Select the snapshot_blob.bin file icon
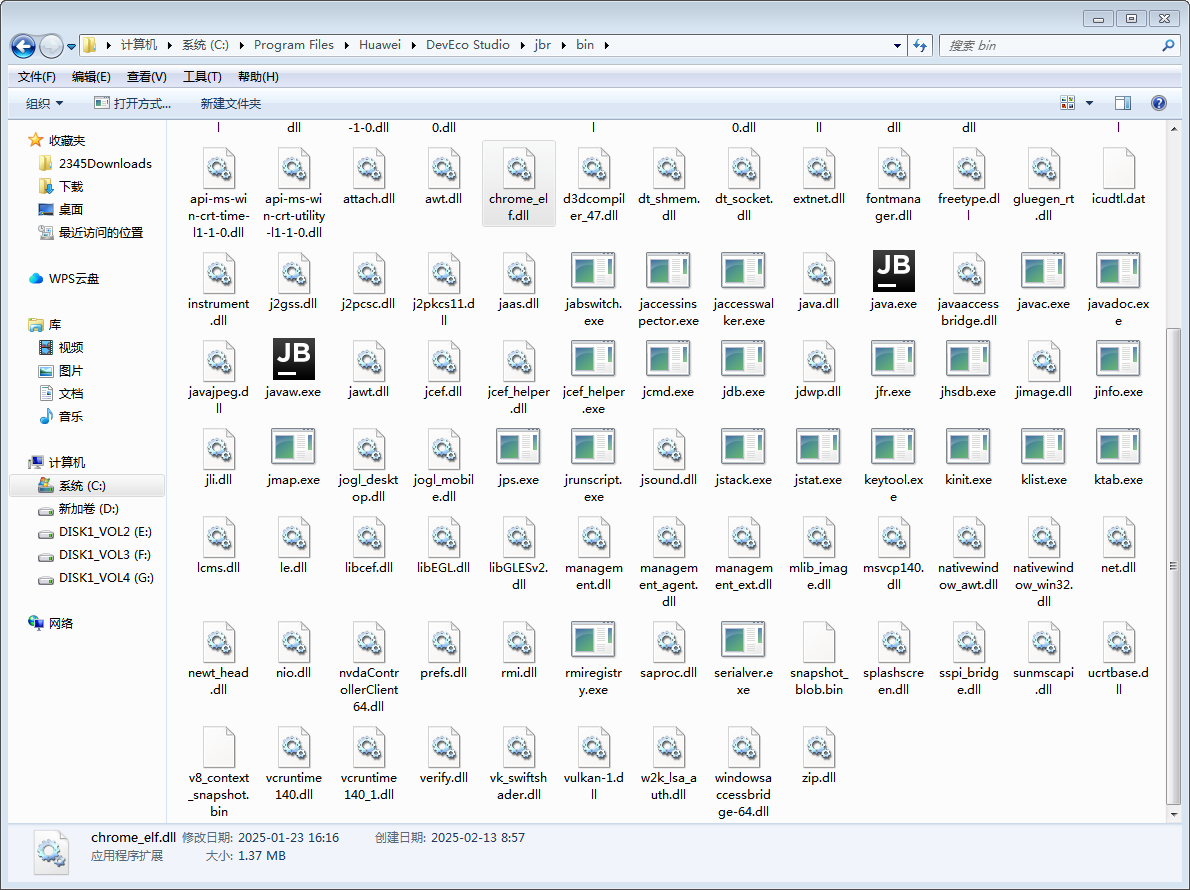The height and width of the screenshot is (890, 1190). click(x=819, y=642)
